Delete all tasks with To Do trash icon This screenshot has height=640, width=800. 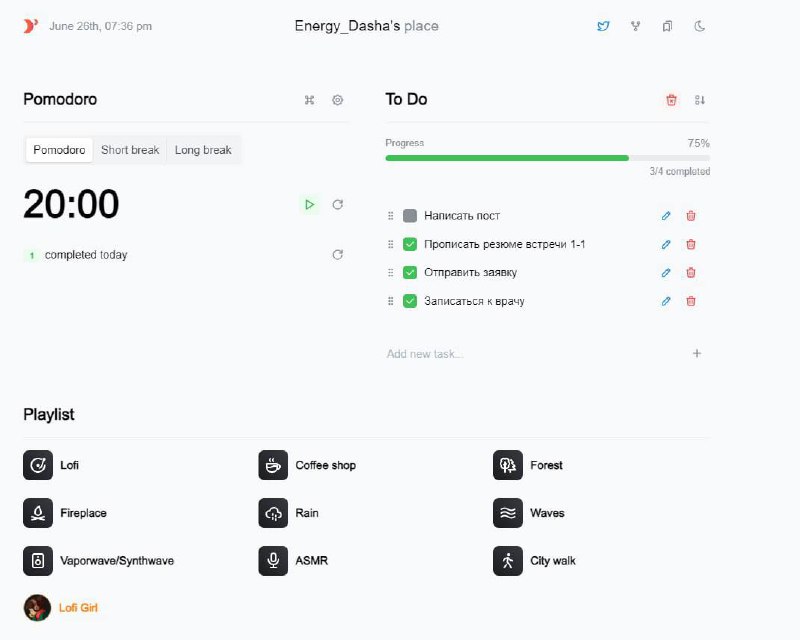(x=671, y=100)
